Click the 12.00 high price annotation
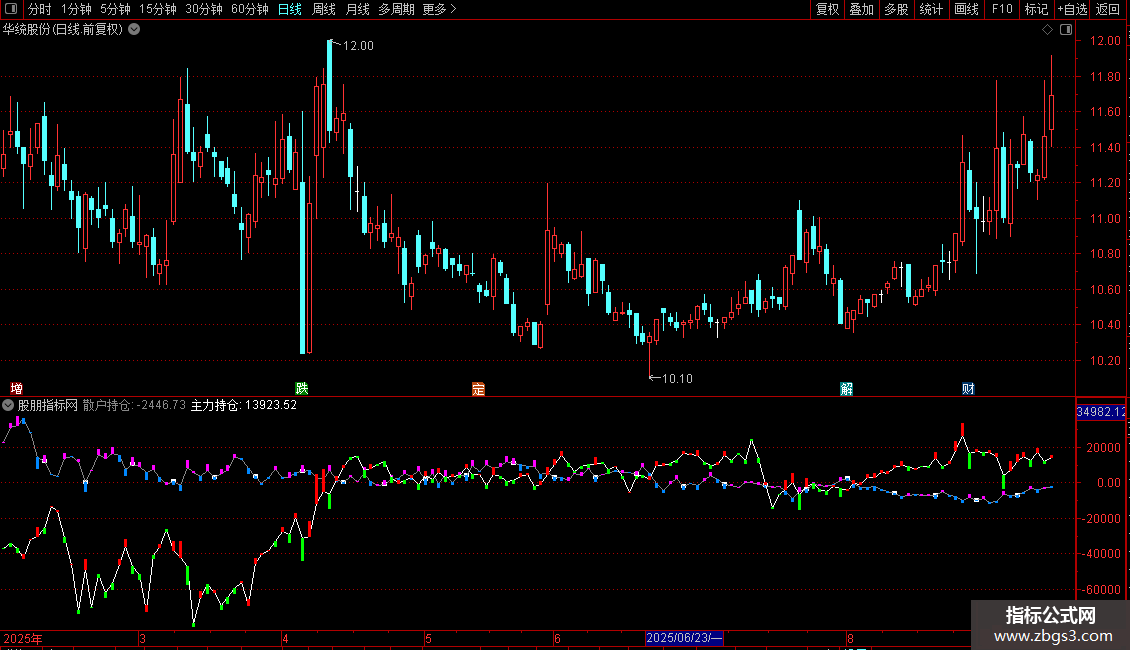This screenshot has width=1130, height=650. click(x=358, y=46)
